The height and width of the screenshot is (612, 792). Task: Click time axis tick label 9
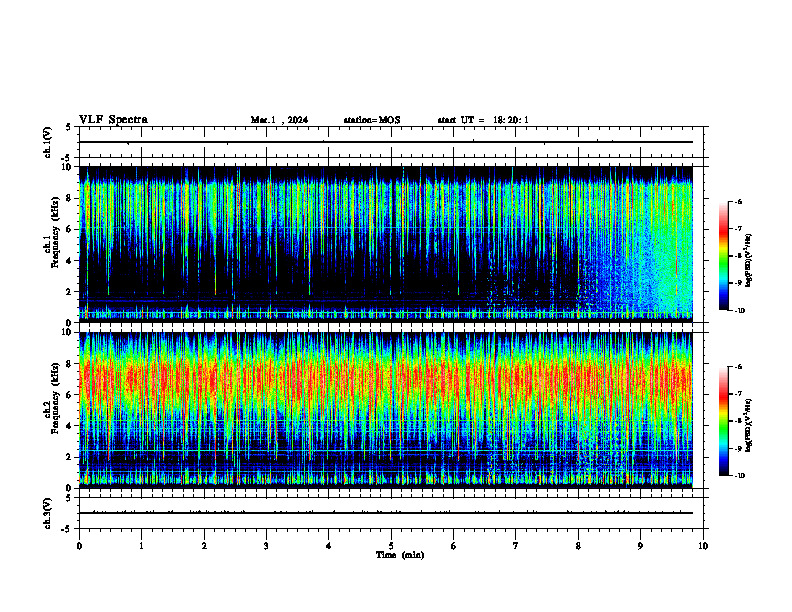640,546
